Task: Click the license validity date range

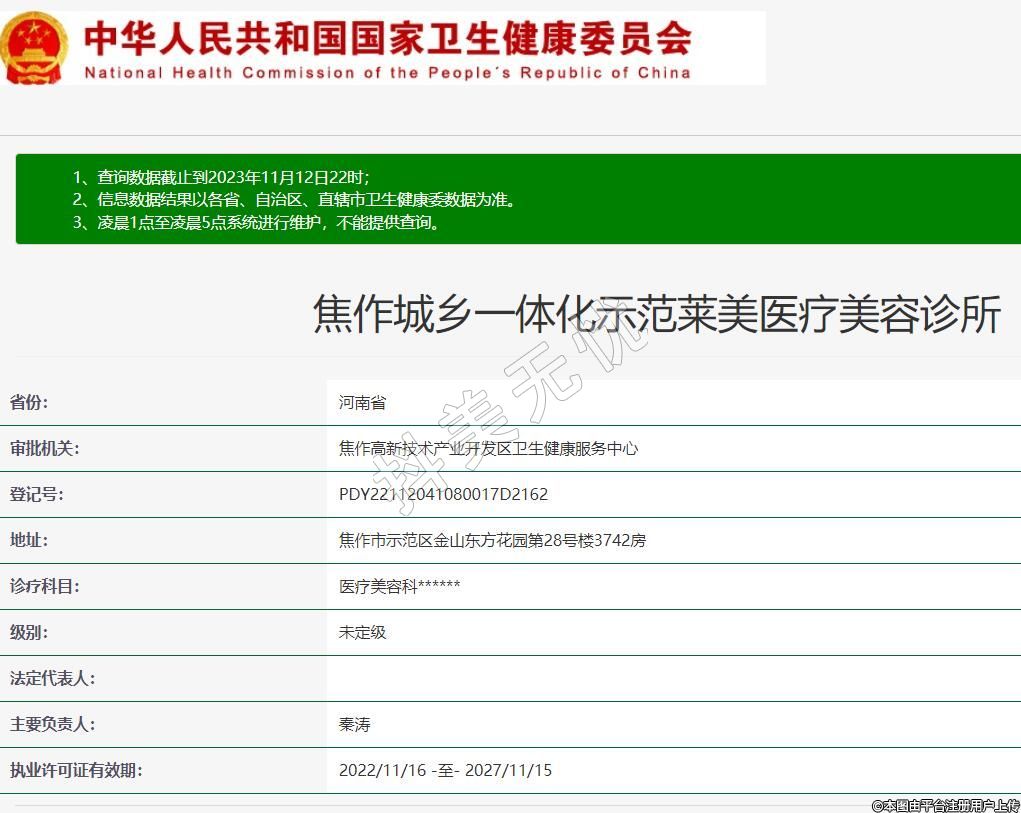Action: (445, 771)
